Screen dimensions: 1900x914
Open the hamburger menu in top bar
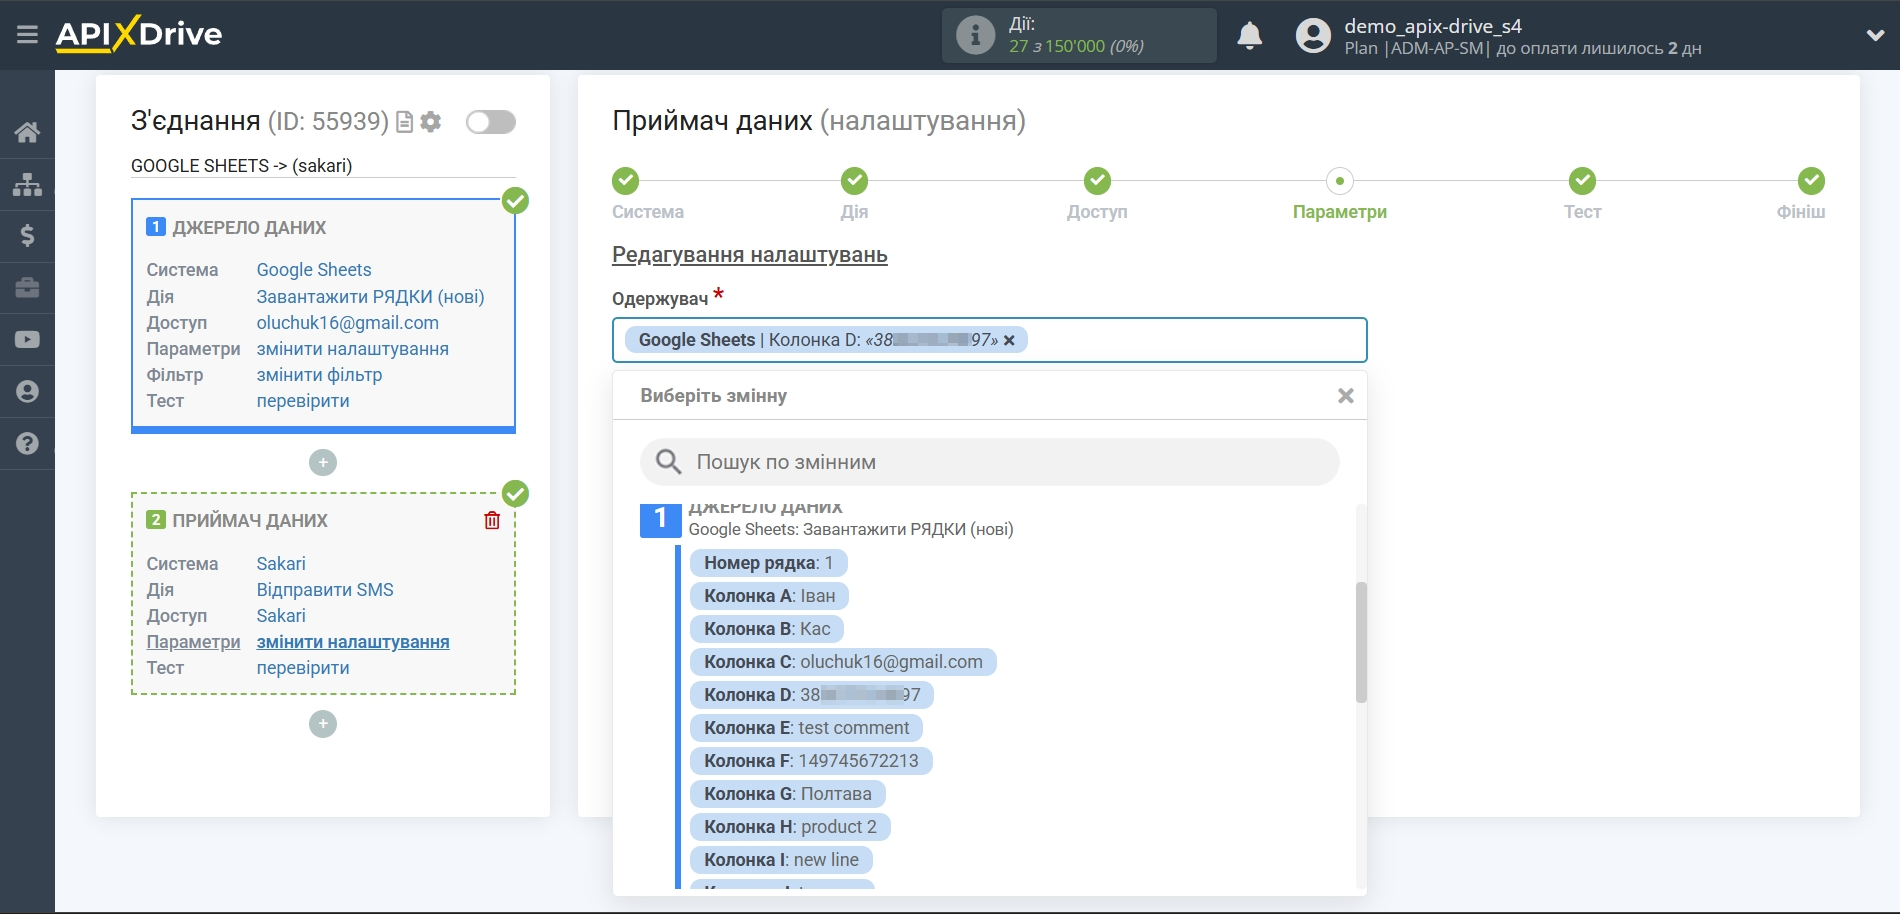(27, 35)
